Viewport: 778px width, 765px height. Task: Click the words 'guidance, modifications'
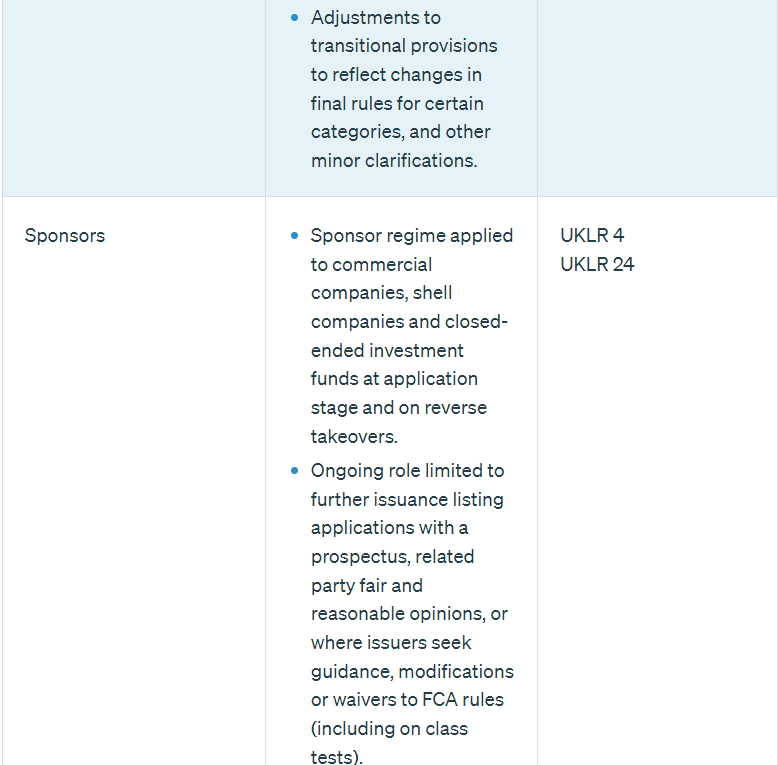click(x=412, y=672)
